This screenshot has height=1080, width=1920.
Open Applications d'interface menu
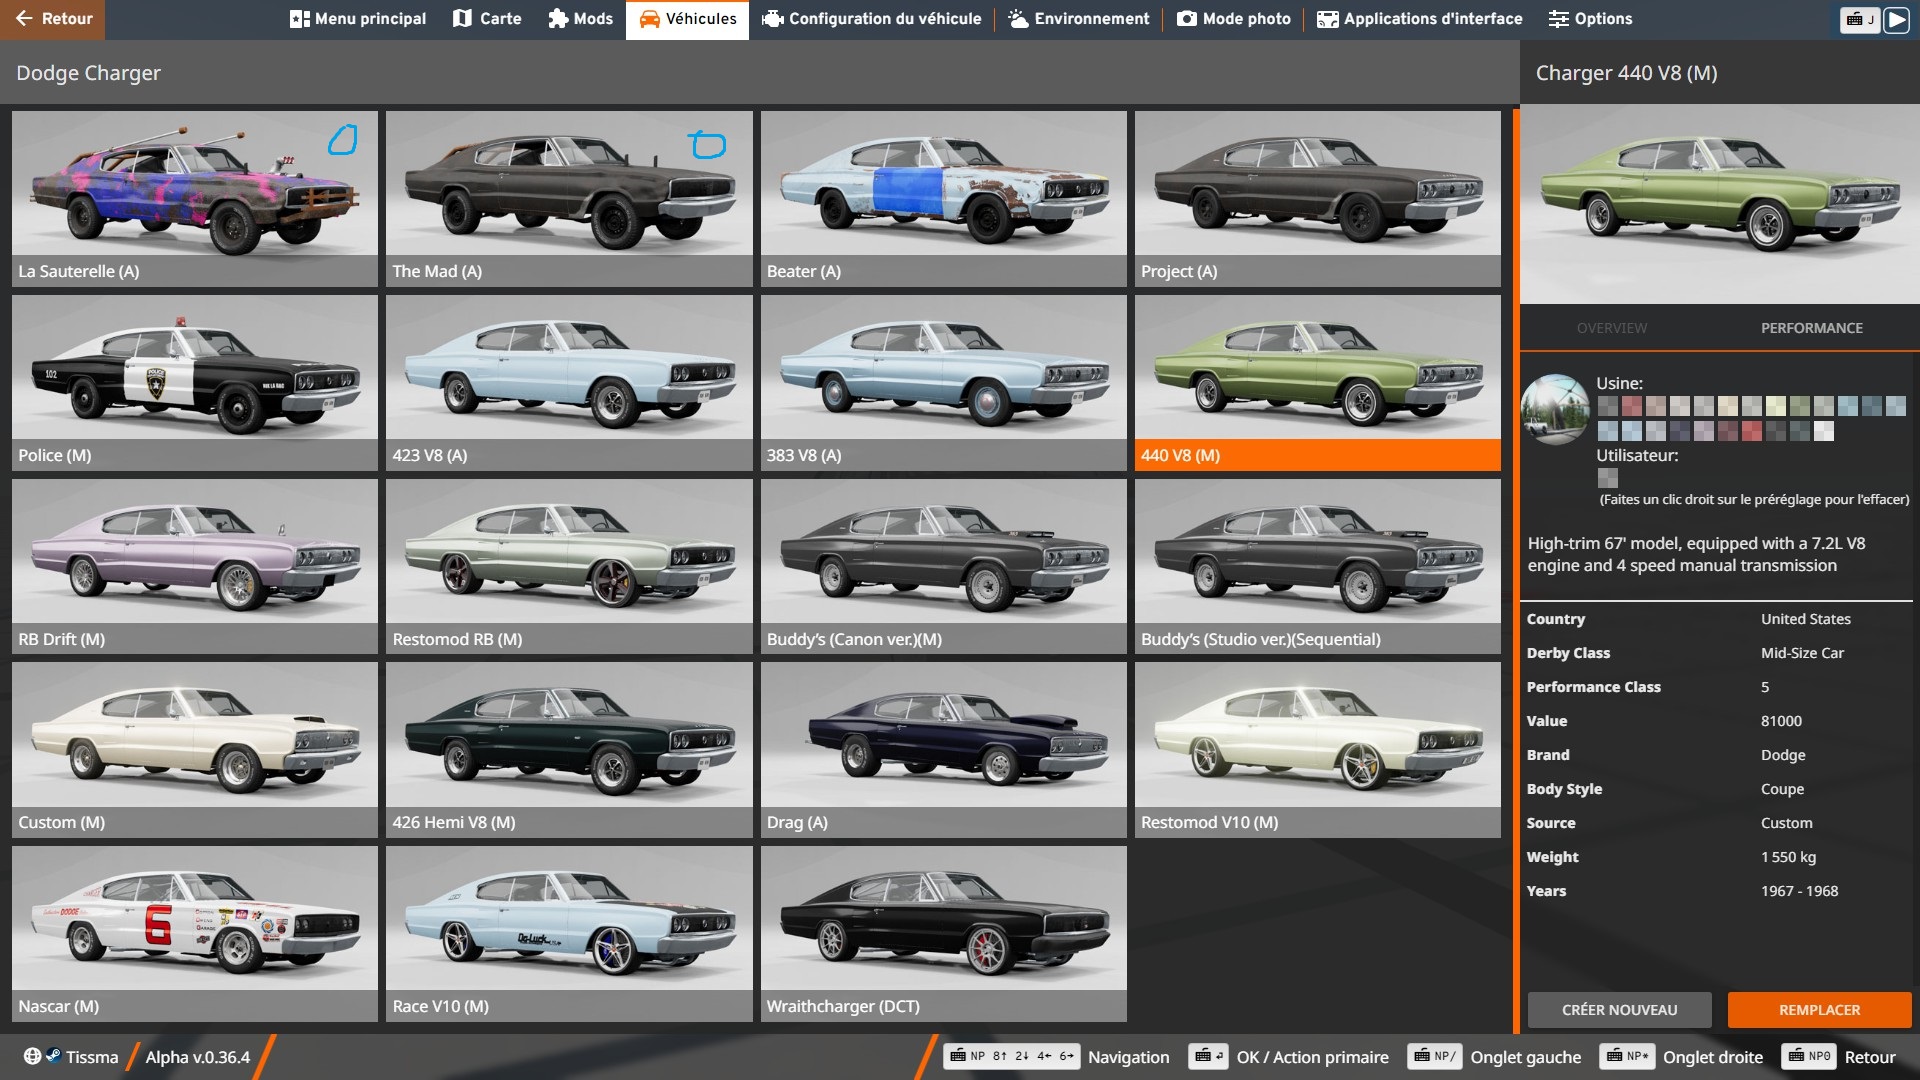pos(1419,19)
